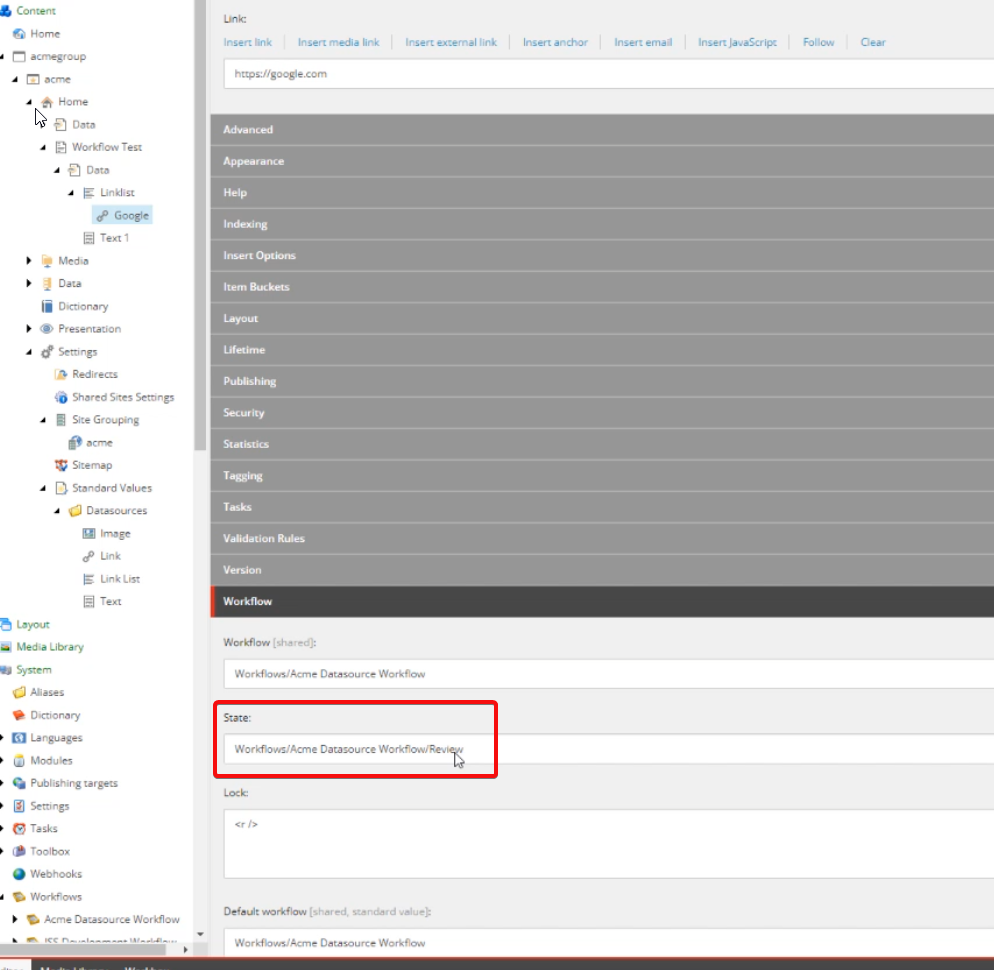Viewport: 994px width, 970px height.
Task: Collapse the Workflow Test tree node
Action: pos(43,147)
